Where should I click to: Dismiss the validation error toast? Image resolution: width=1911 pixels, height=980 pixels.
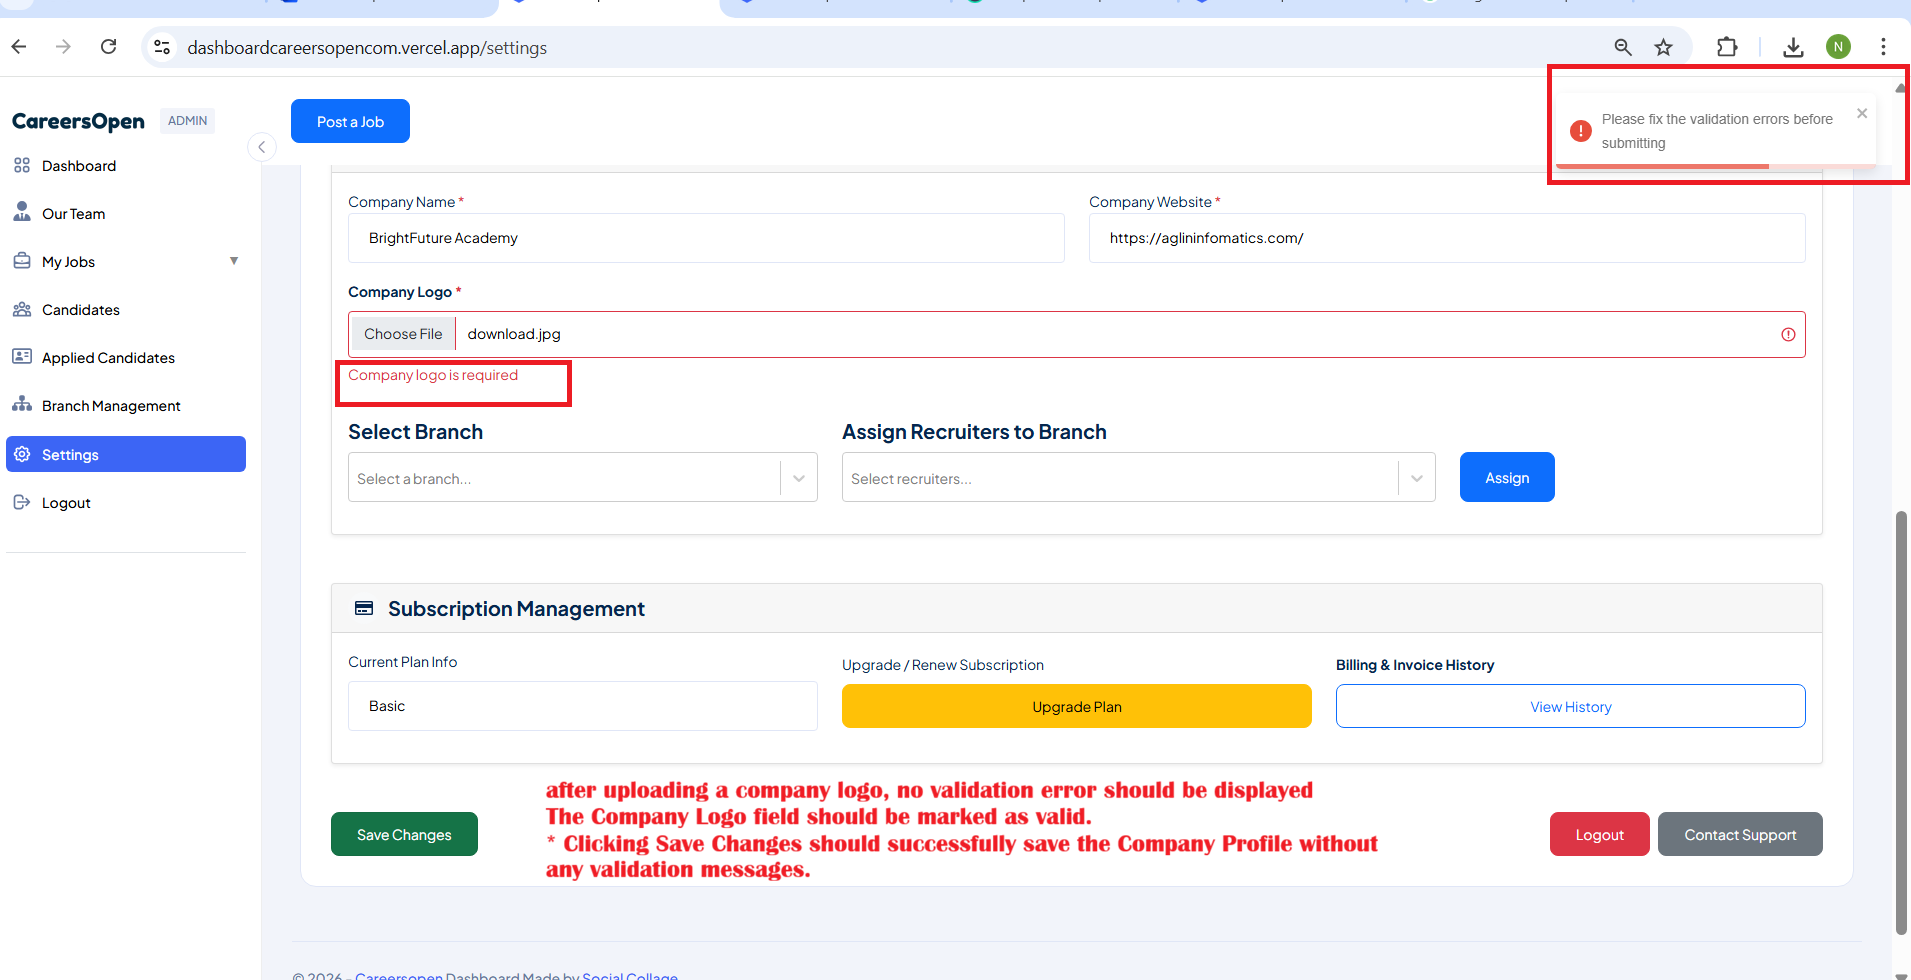pos(1862,114)
